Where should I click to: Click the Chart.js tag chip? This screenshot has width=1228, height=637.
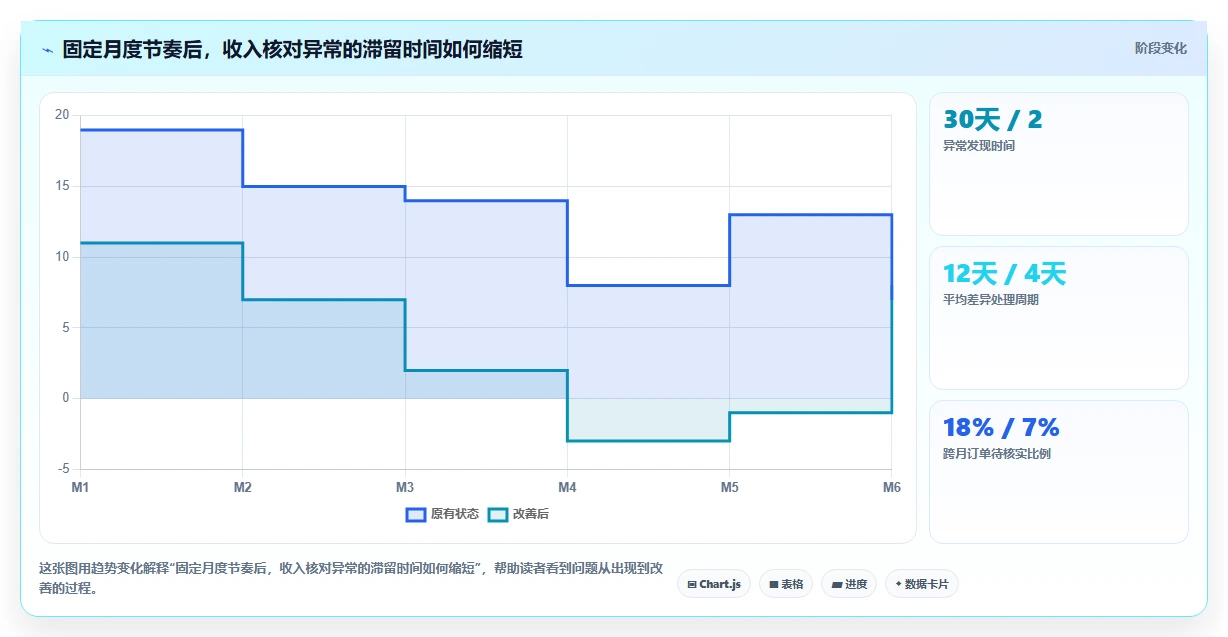(714, 584)
